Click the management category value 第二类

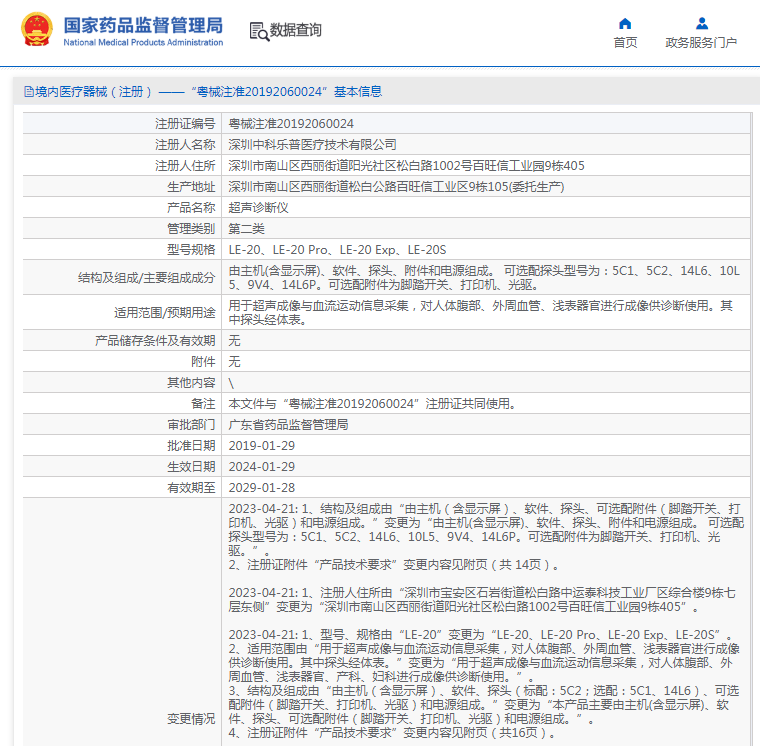click(246, 228)
